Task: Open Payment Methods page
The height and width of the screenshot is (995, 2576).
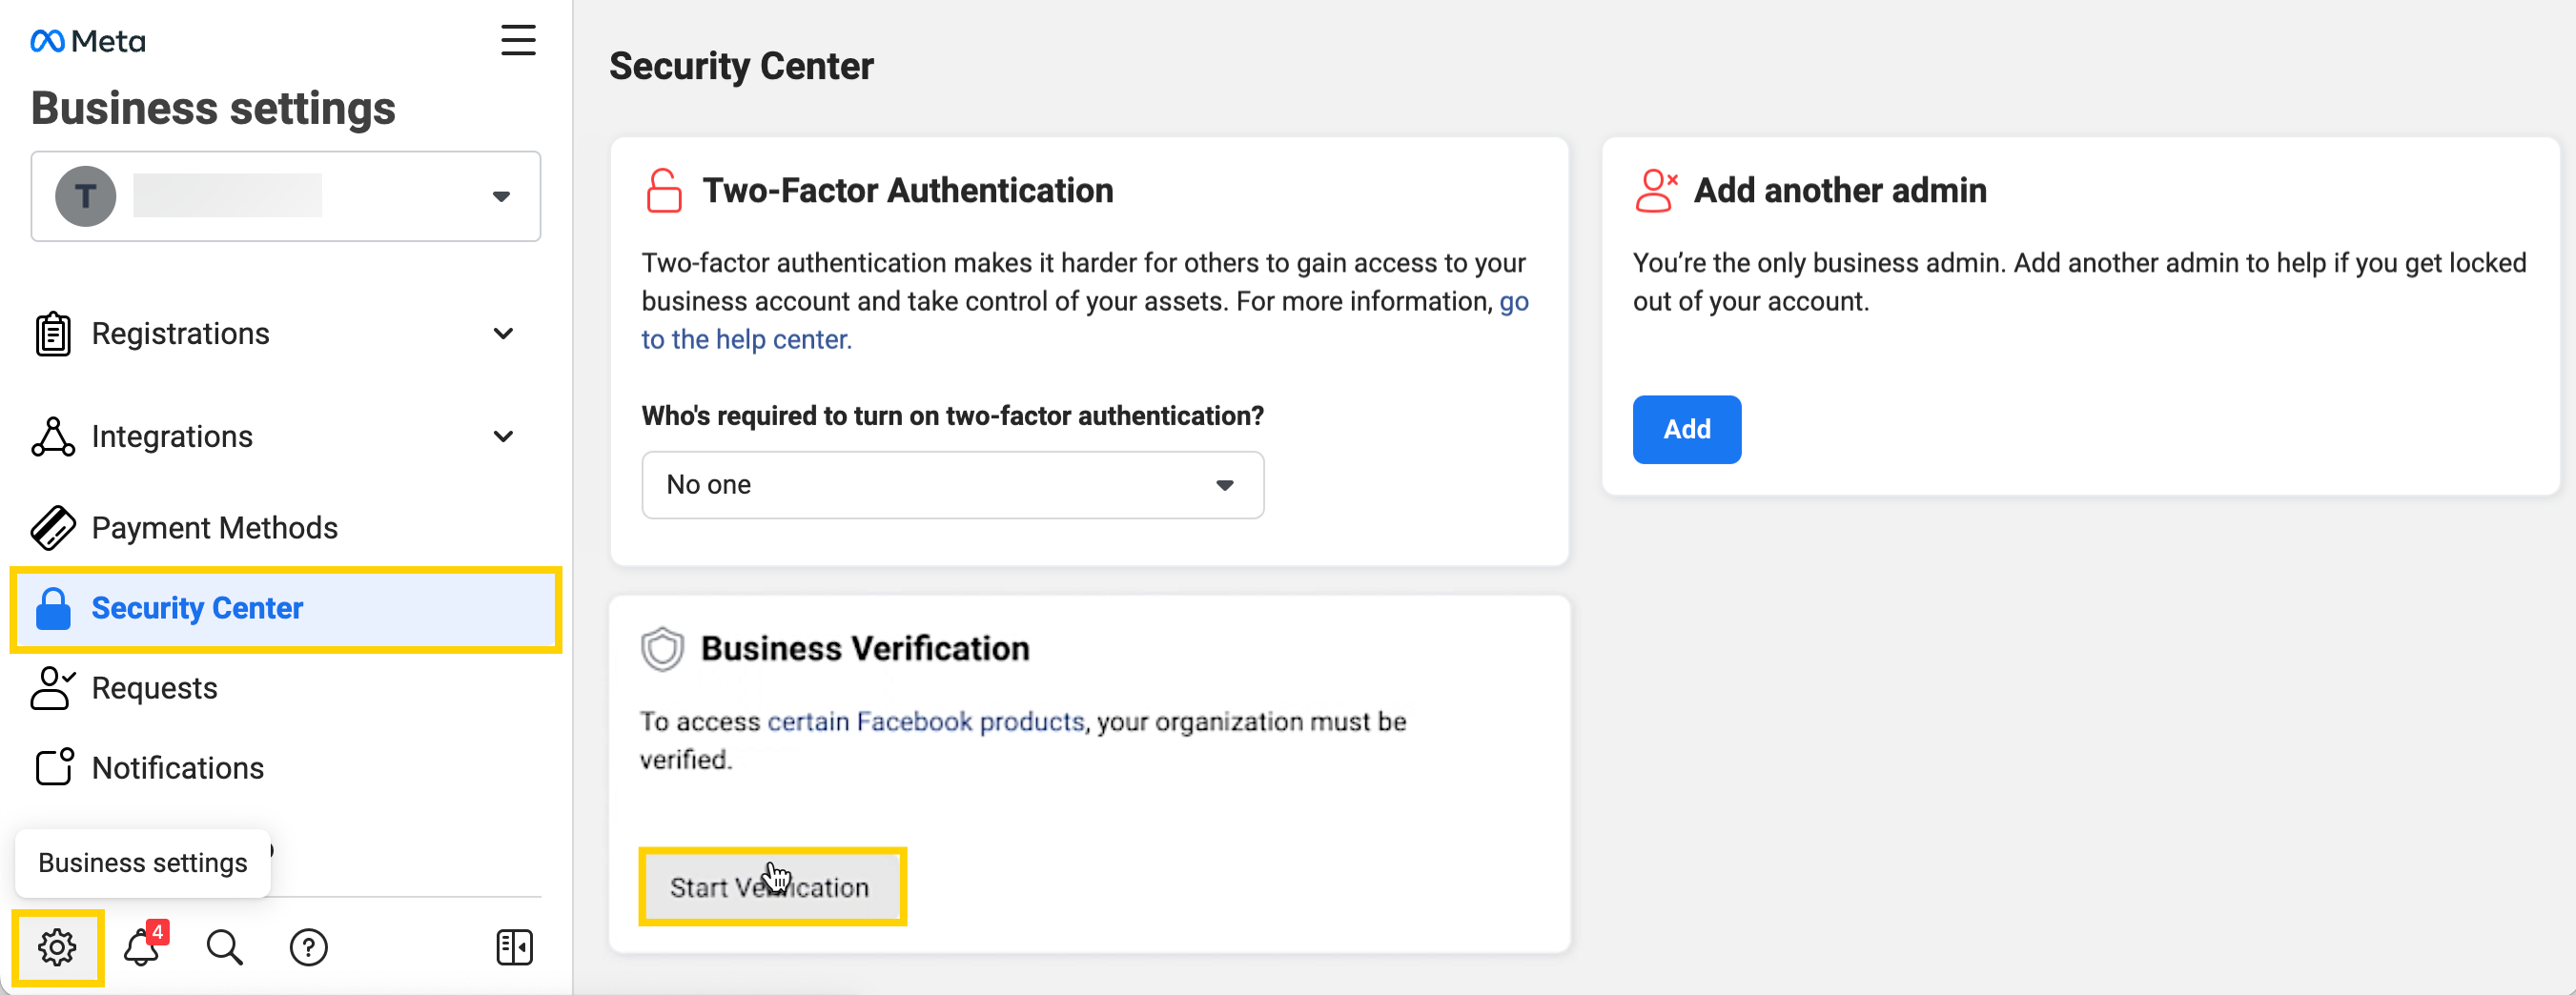Action: pyautogui.click(x=214, y=527)
